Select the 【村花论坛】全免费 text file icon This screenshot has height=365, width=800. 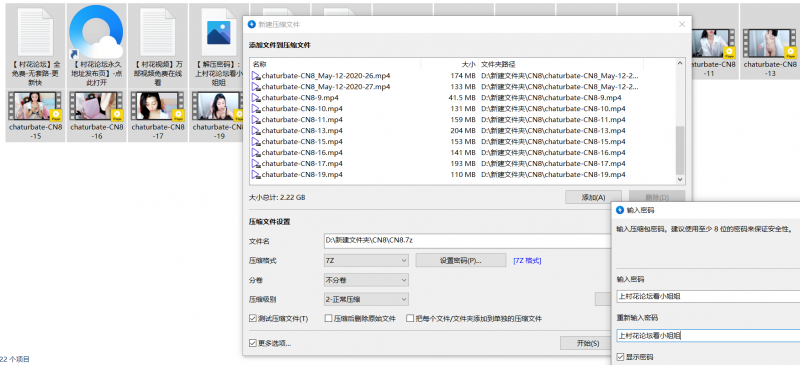[x=35, y=32]
